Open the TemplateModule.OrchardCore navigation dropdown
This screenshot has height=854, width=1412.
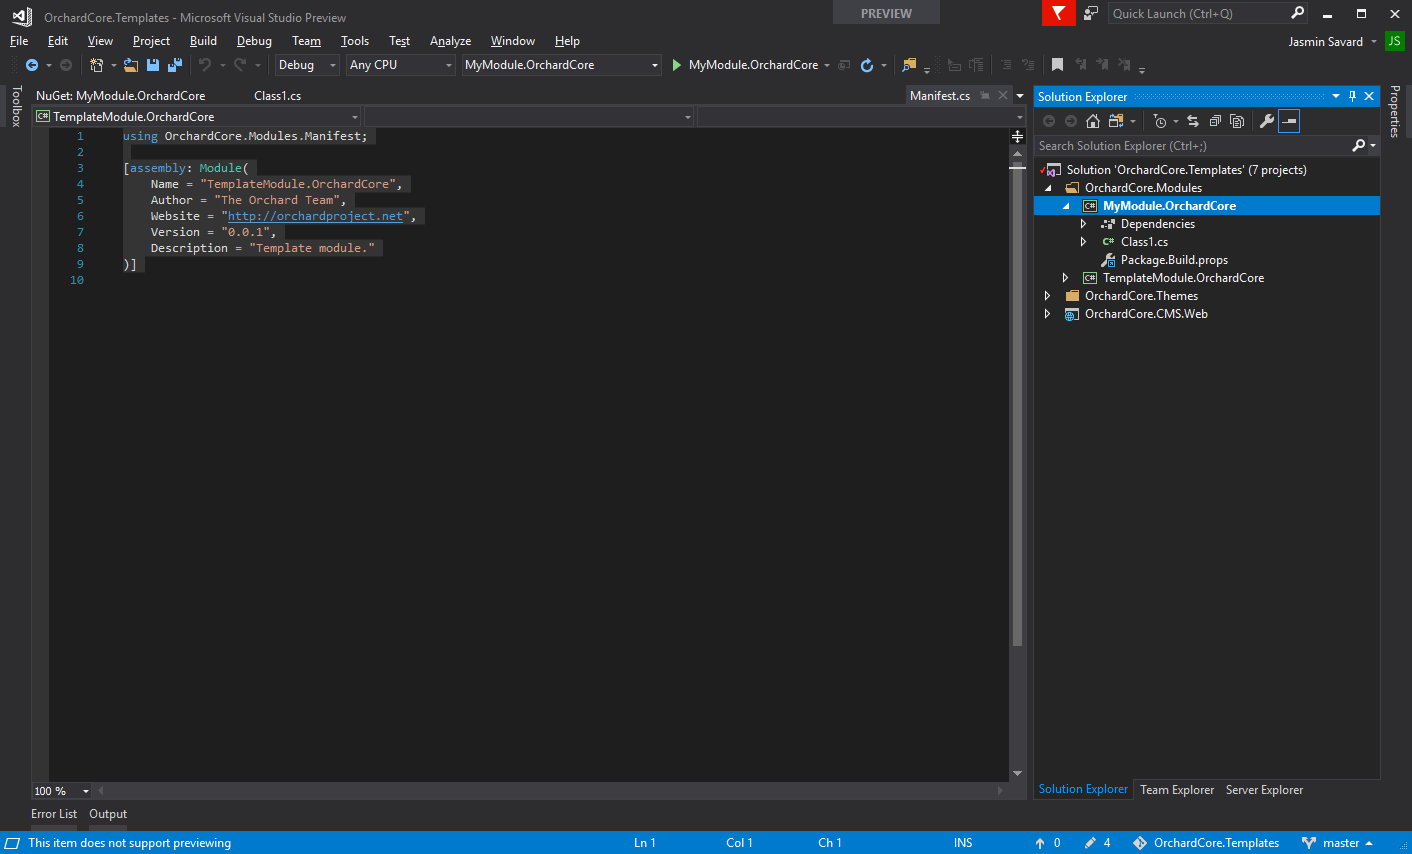point(197,117)
